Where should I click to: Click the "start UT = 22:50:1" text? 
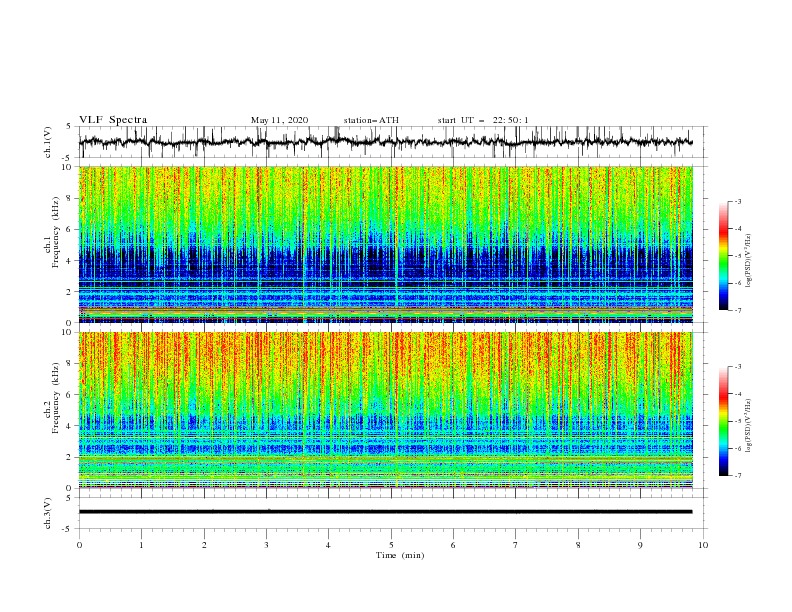483,120
